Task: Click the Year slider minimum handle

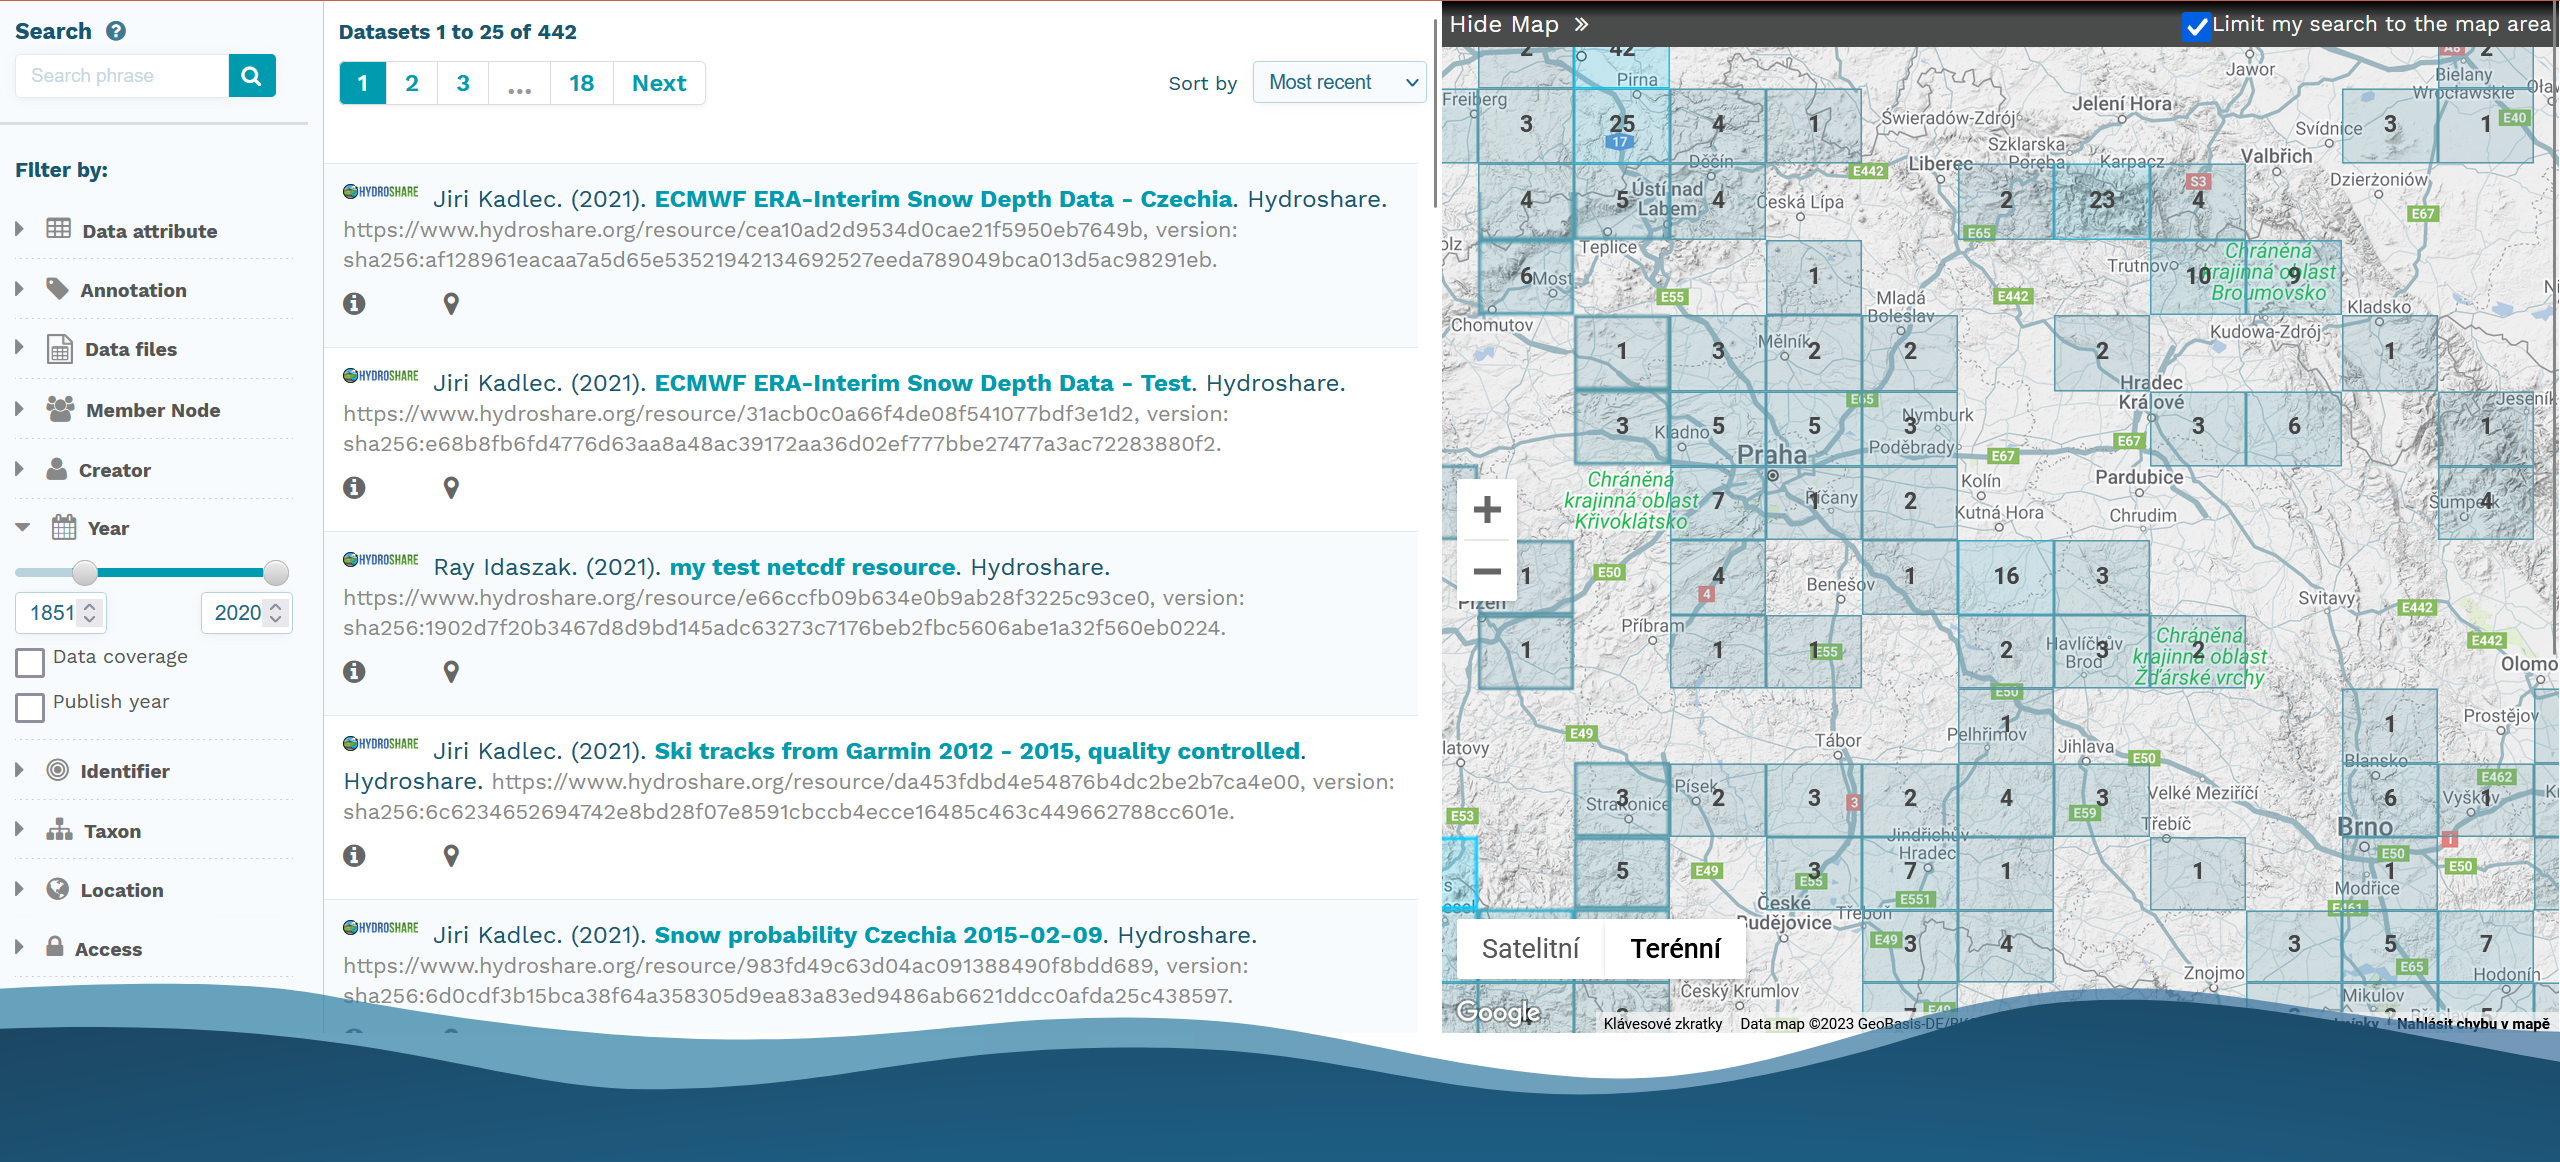Action: tap(85, 572)
